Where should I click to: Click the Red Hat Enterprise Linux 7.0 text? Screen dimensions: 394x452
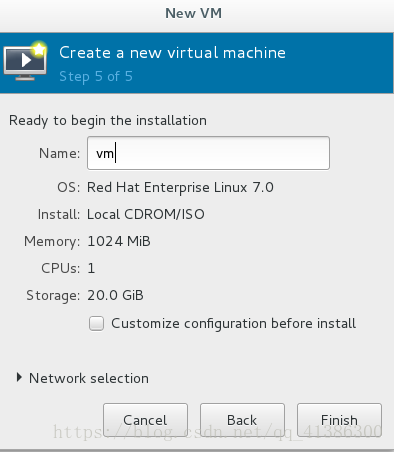pos(180,187)
